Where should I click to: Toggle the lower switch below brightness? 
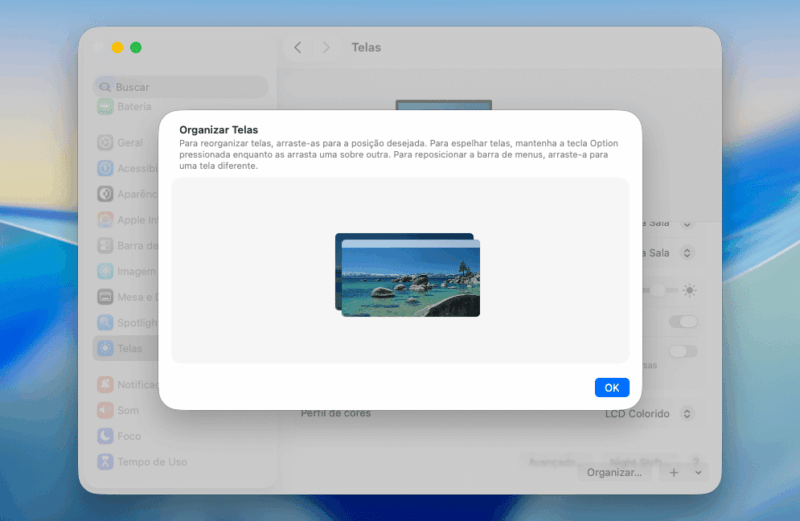point(683,351)
